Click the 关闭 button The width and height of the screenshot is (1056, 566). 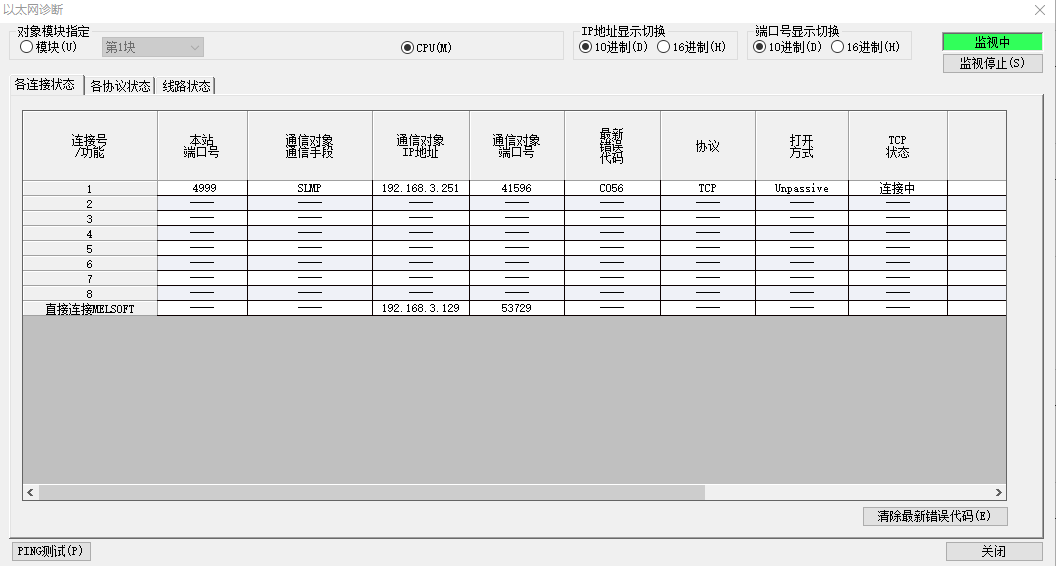[x=993, y=551]
